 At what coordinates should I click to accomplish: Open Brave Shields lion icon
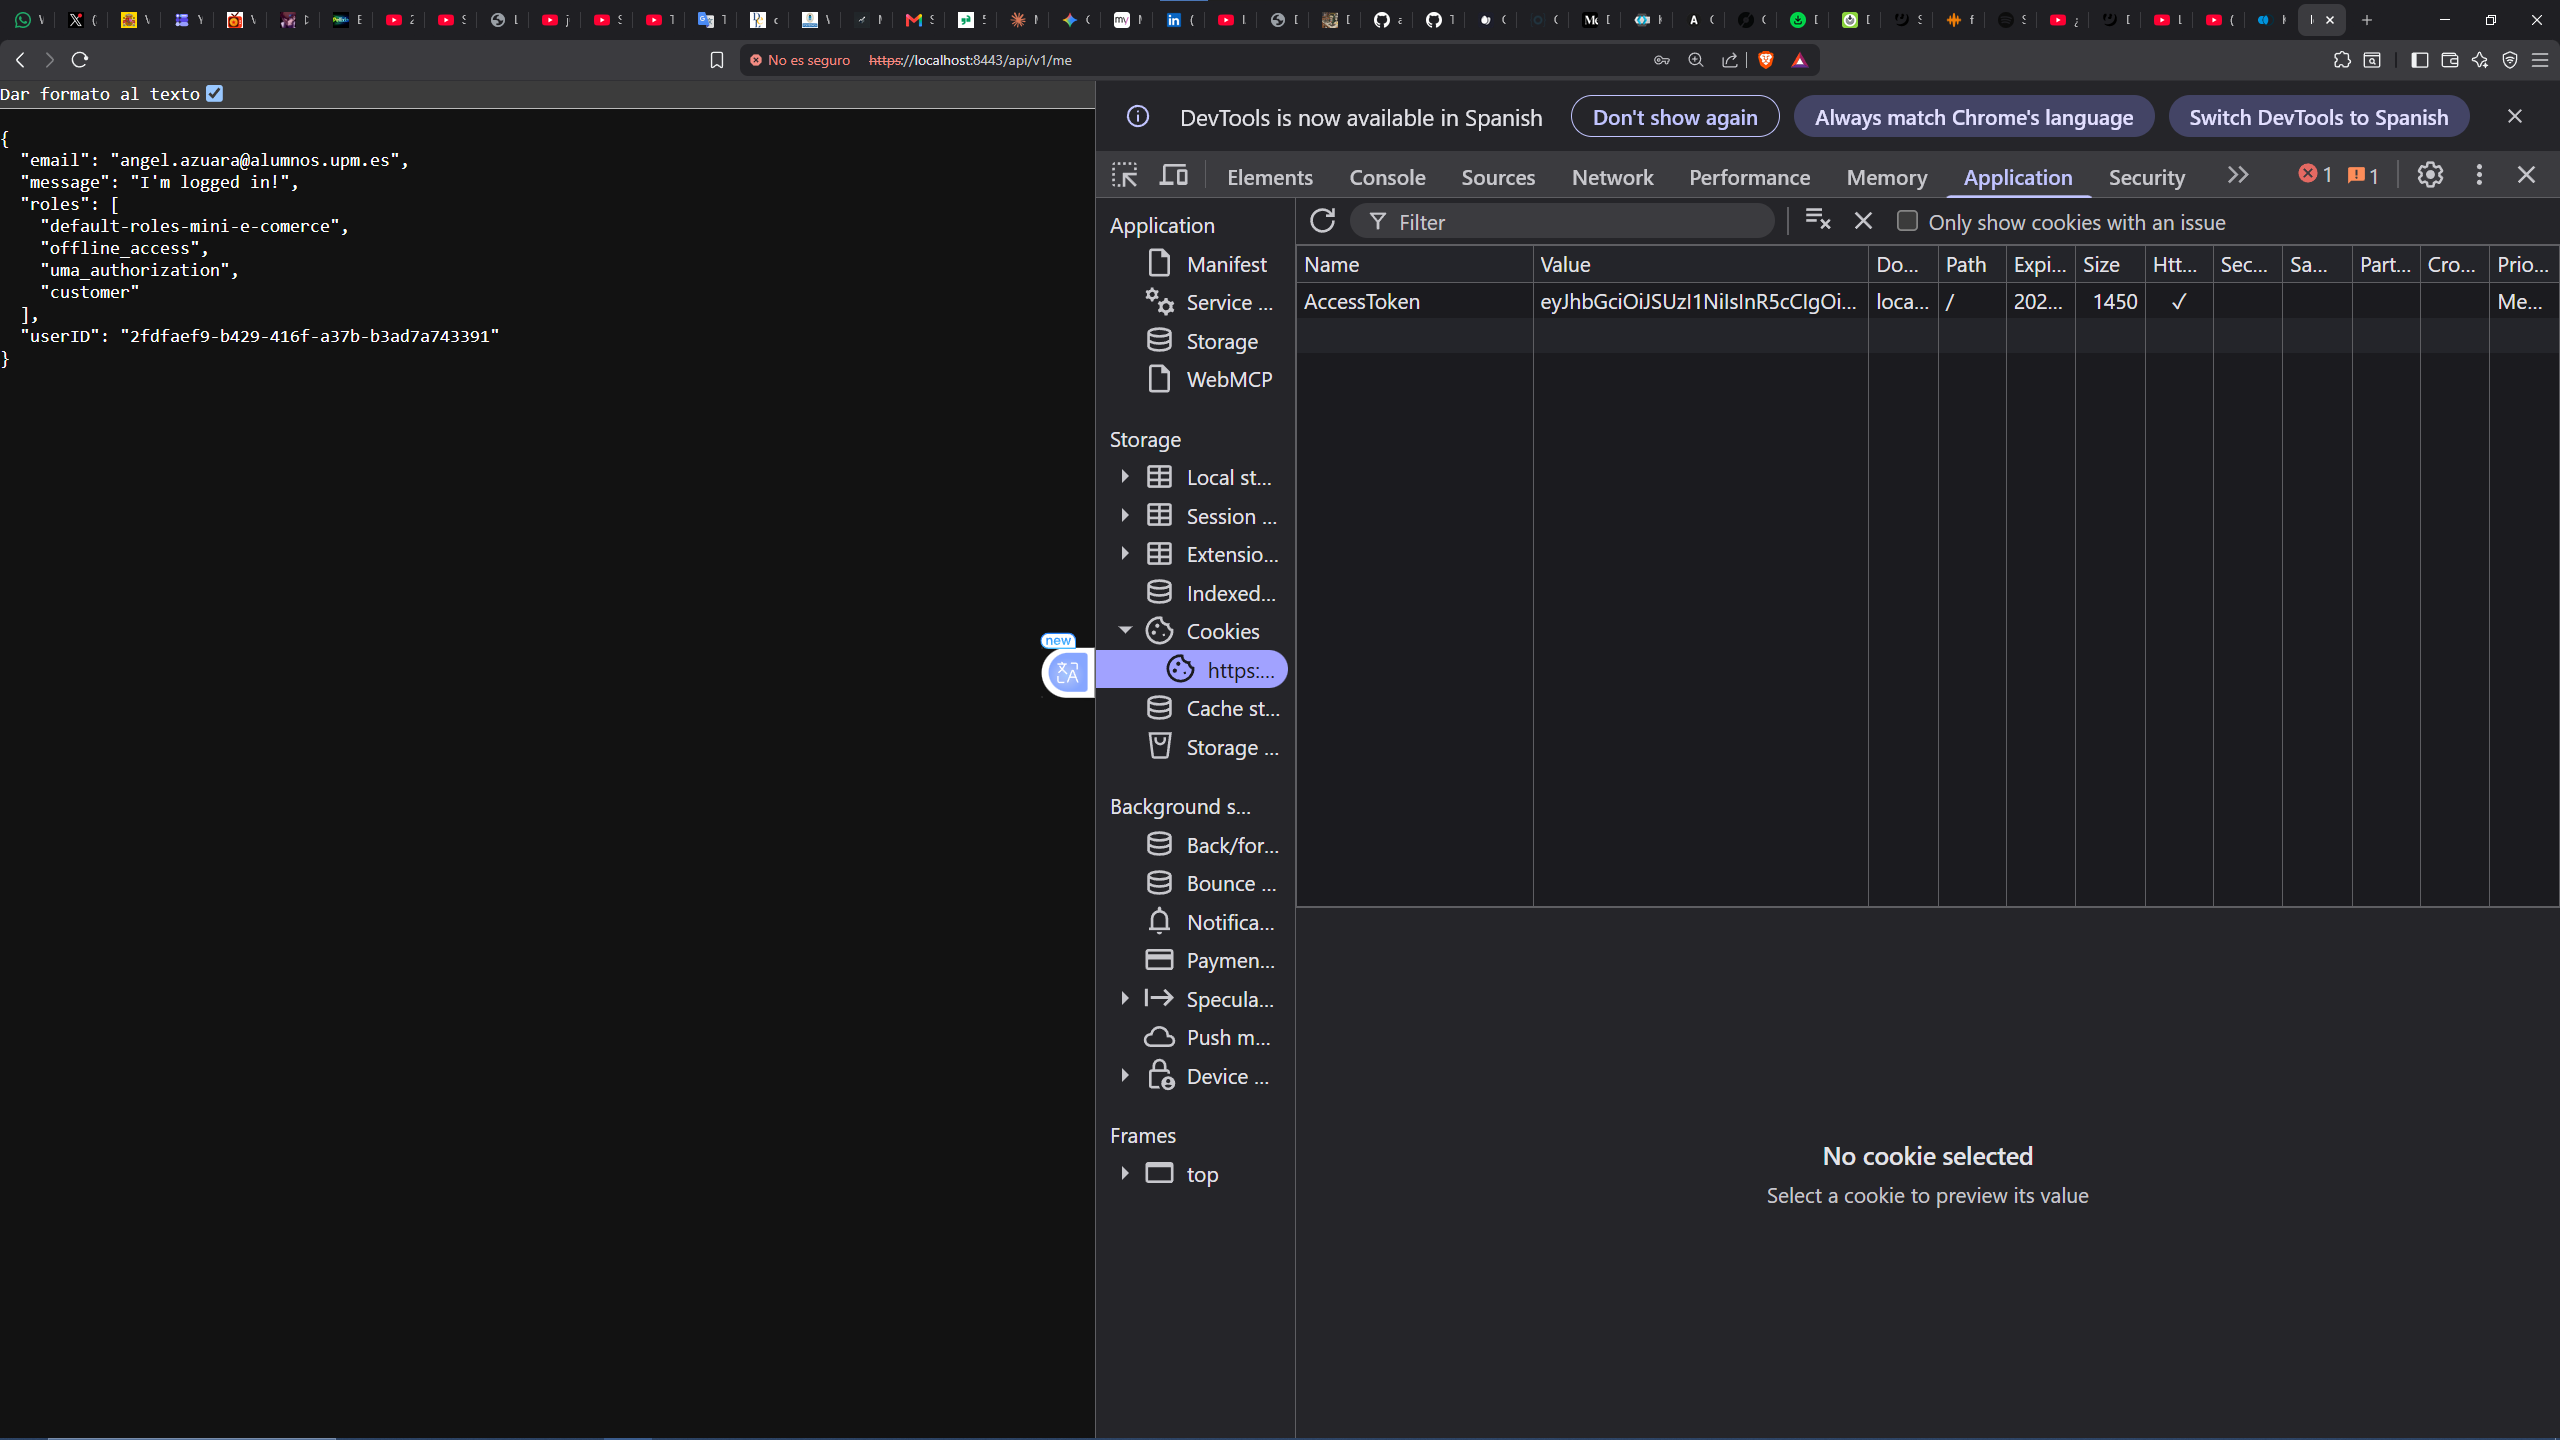point(1766,60)
